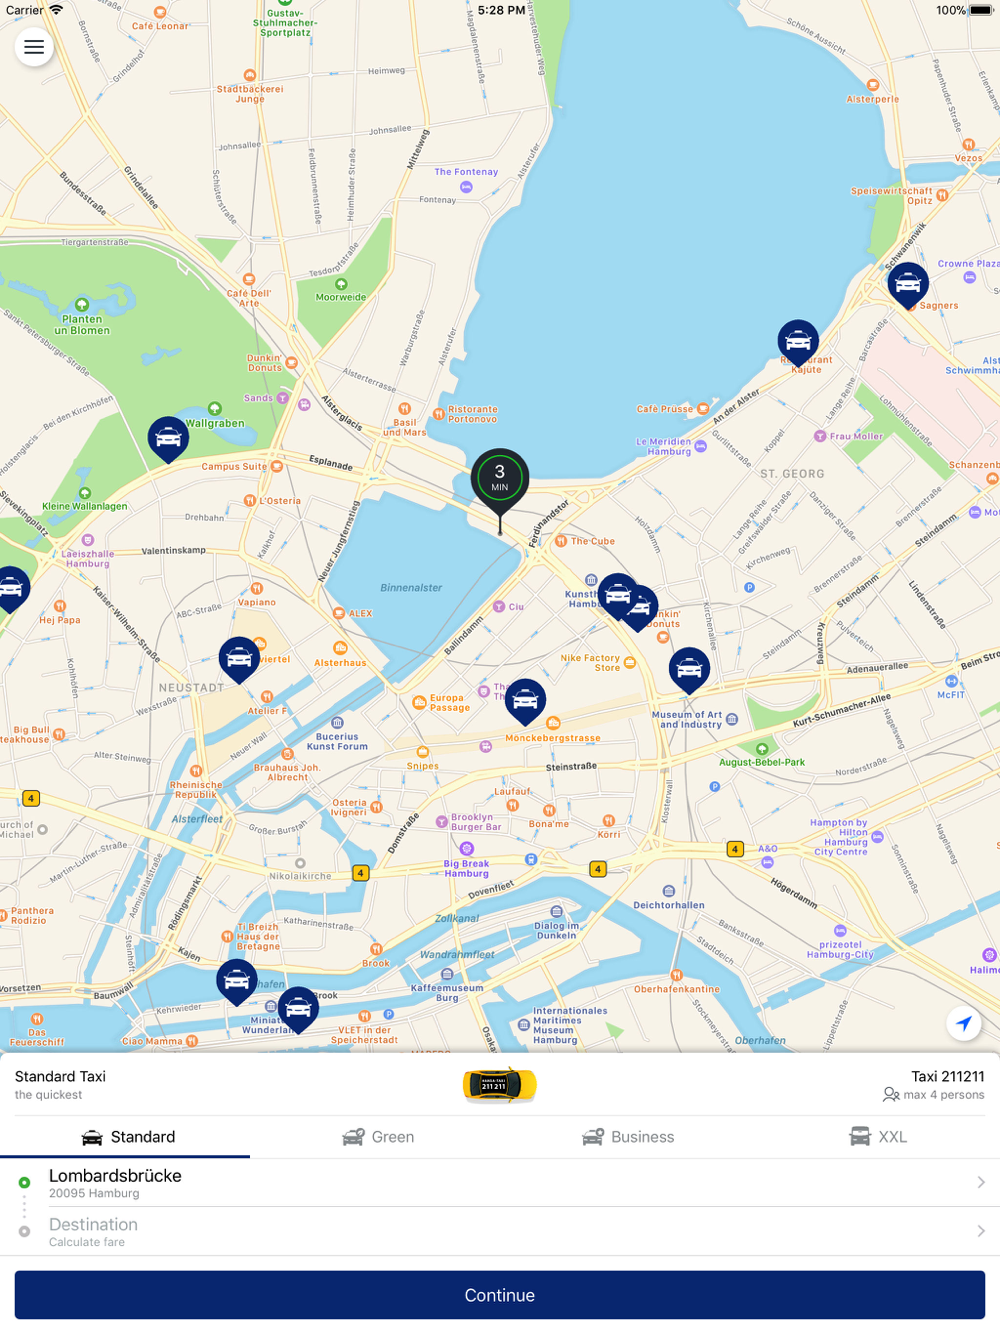1000x1334 pixels.
Task: Open the Destination row chevron
Action: coord(981,1231)
